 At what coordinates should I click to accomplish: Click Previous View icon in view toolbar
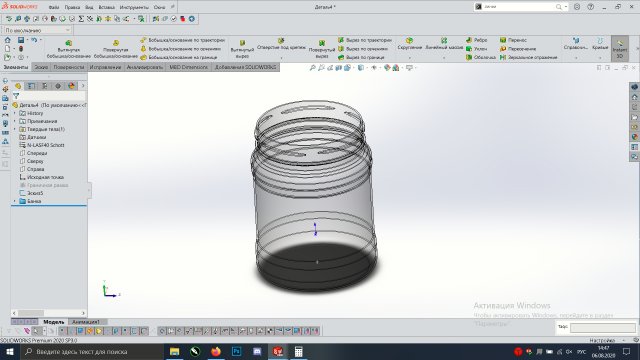pos(330,68)
